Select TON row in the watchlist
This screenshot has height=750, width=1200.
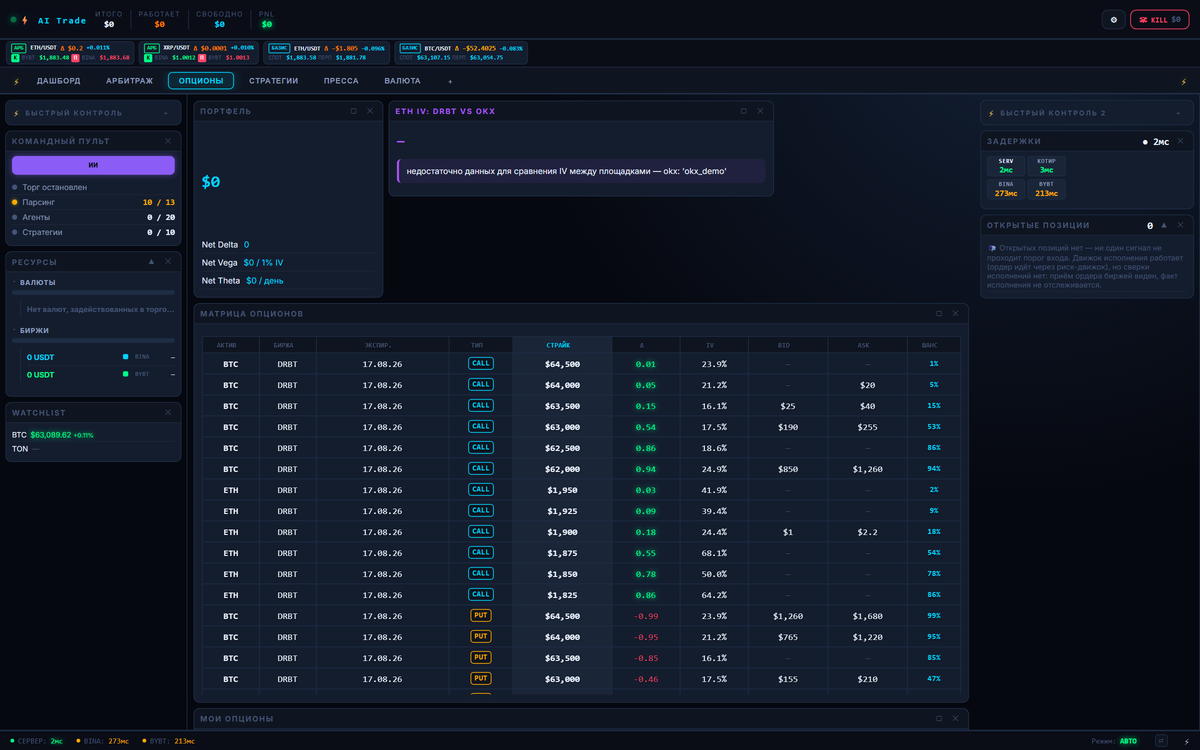tap(93, 449)
